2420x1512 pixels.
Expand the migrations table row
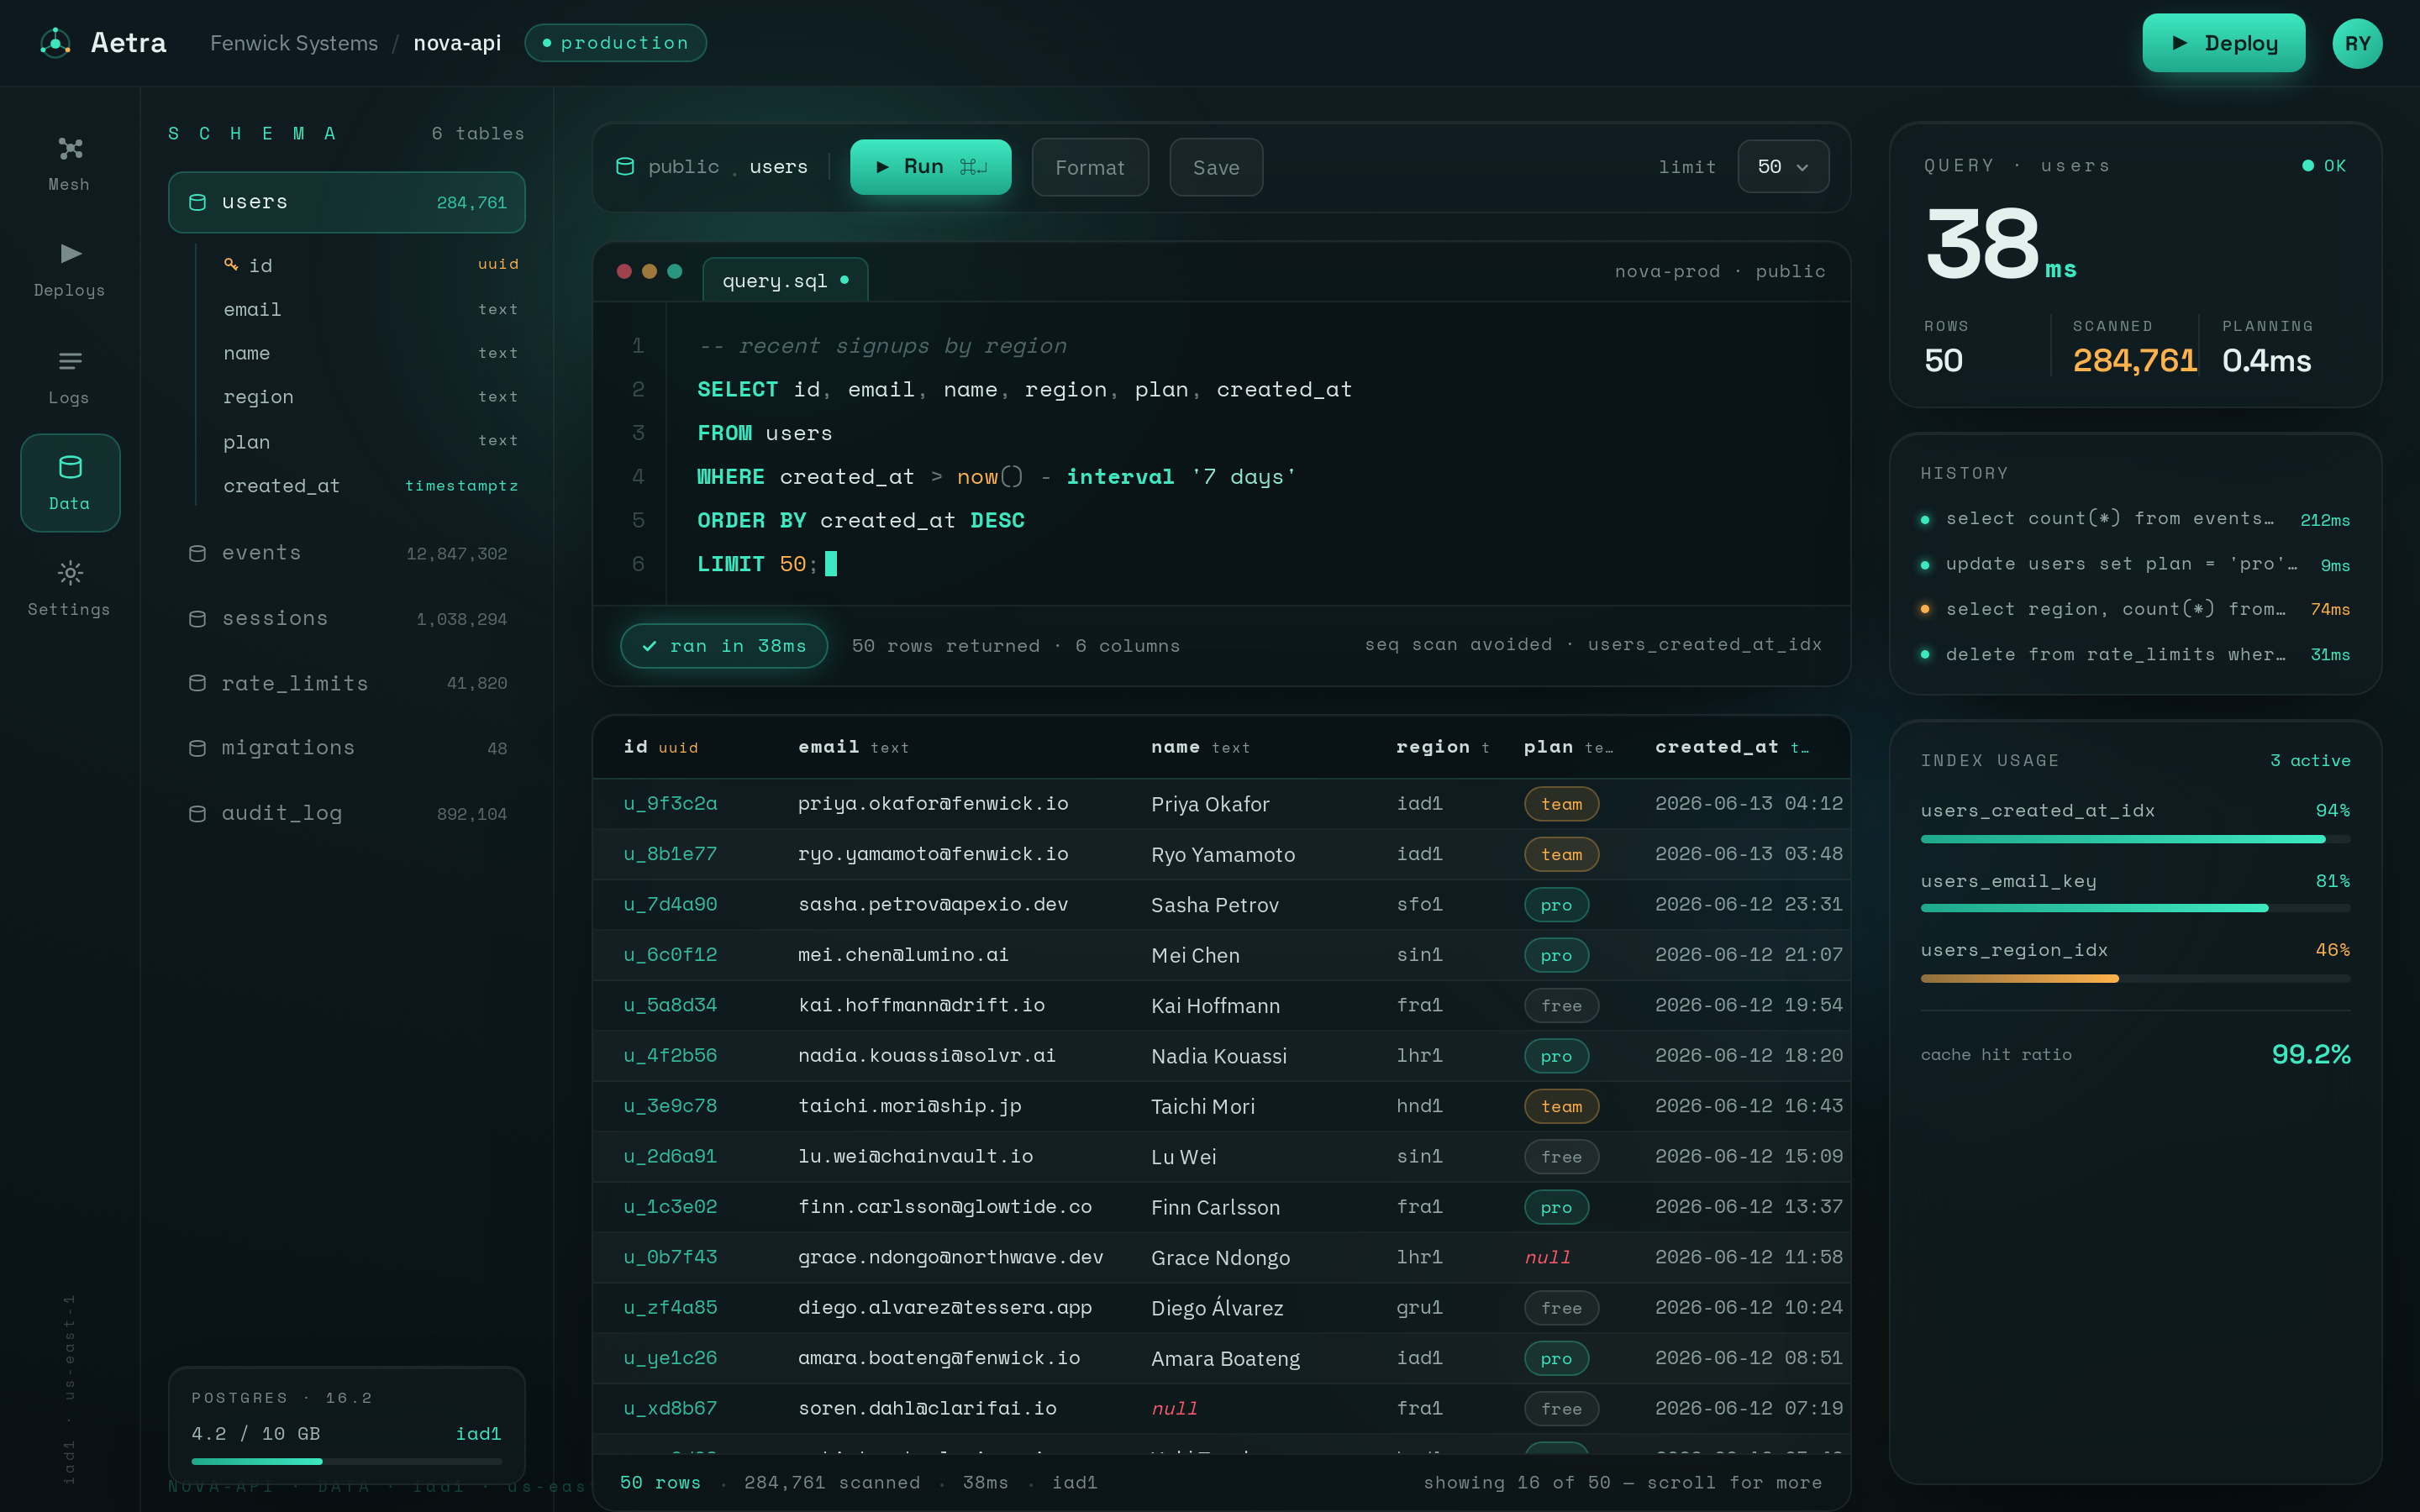pyautogui.click(x=347, y=748)
